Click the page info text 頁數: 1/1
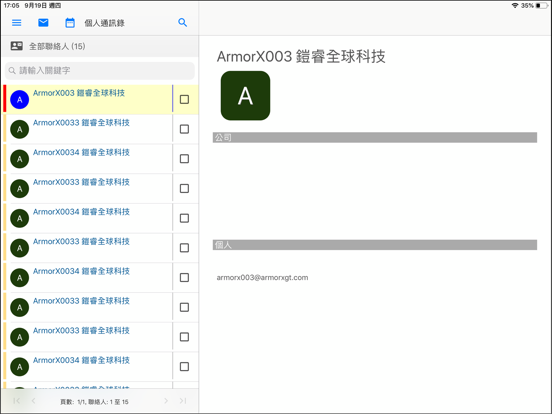This screenshot has width=552, height=414. pyautogui.click(x=73, y=402)
